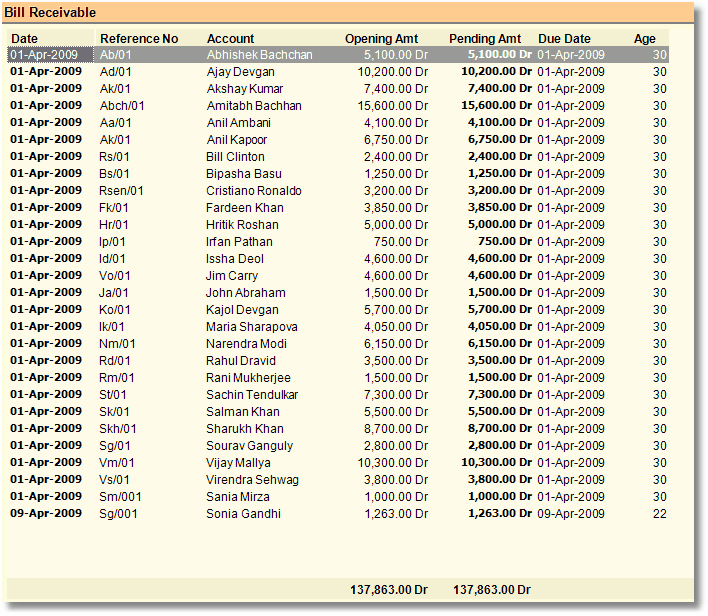Click reference number Abch/01
The height and width of the screenshot is (616, 708).
tap(122, 106)
